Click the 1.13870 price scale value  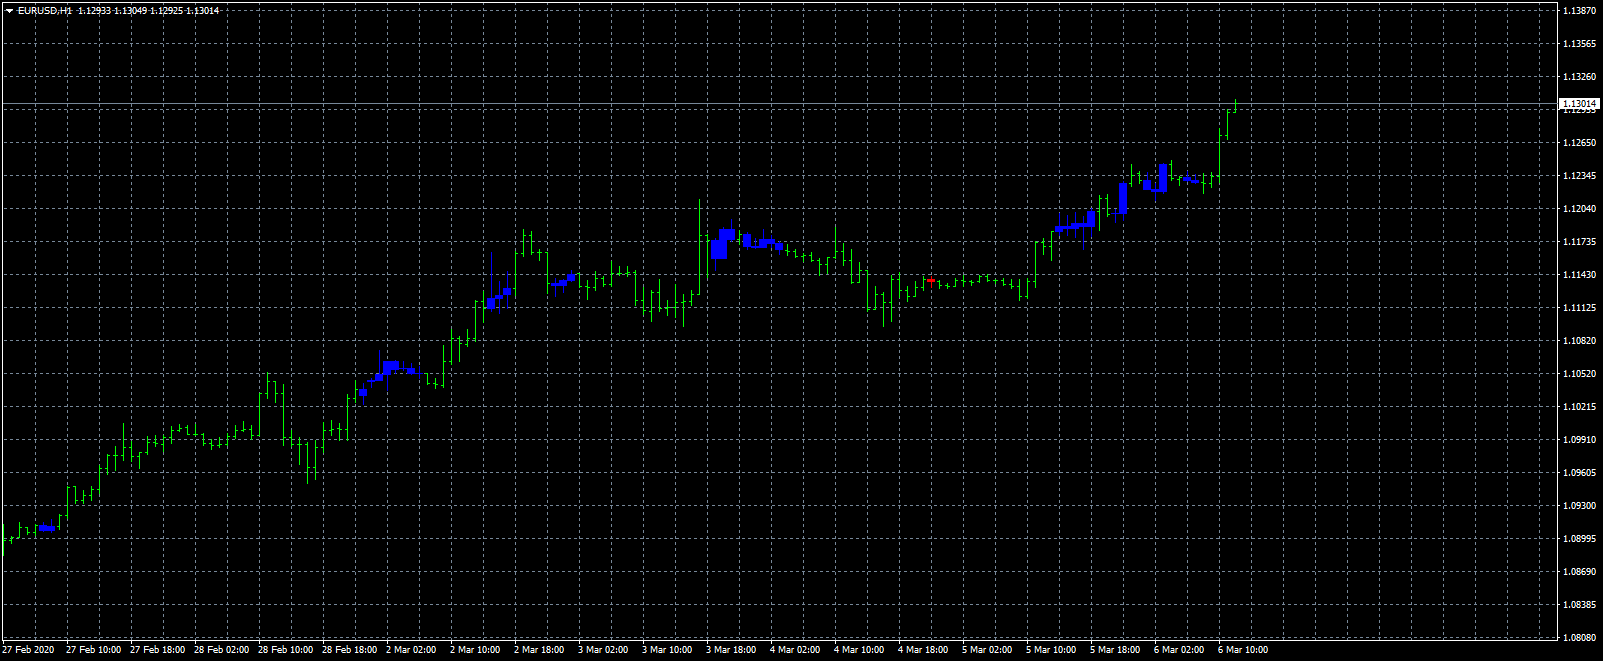(1579, 11)
